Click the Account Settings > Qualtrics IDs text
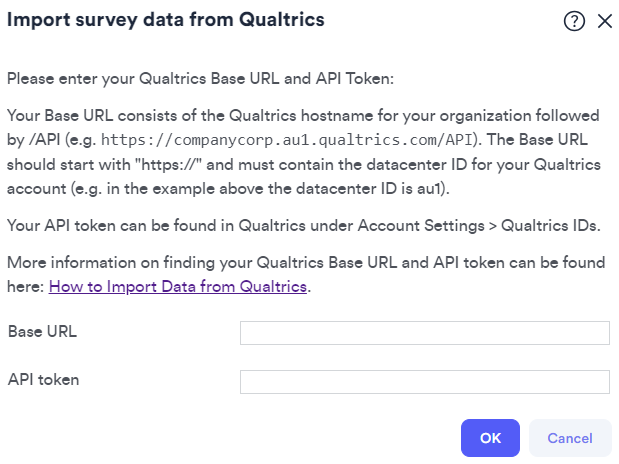 [479, 226]
